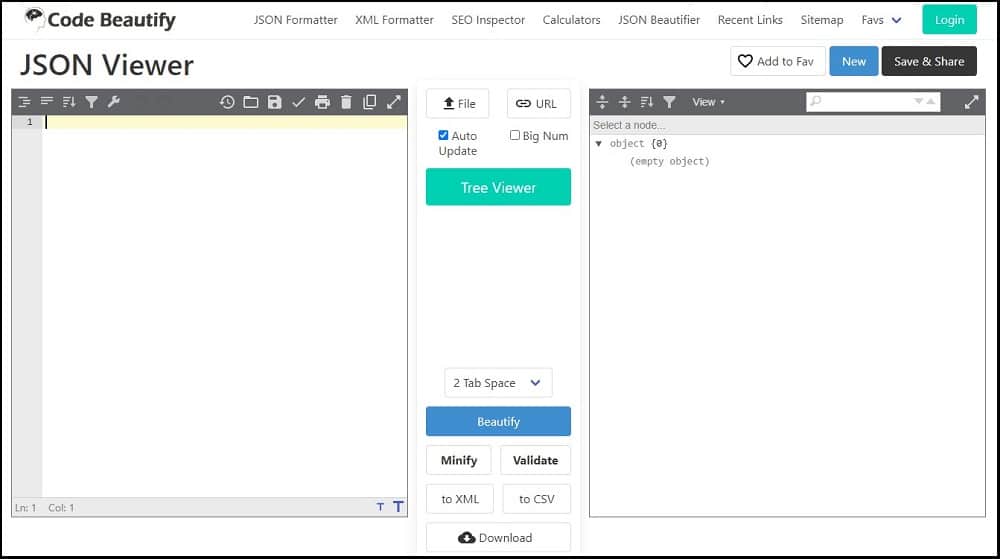Click the Save & Share button
1000x559 pixels.
coord(929,61)
